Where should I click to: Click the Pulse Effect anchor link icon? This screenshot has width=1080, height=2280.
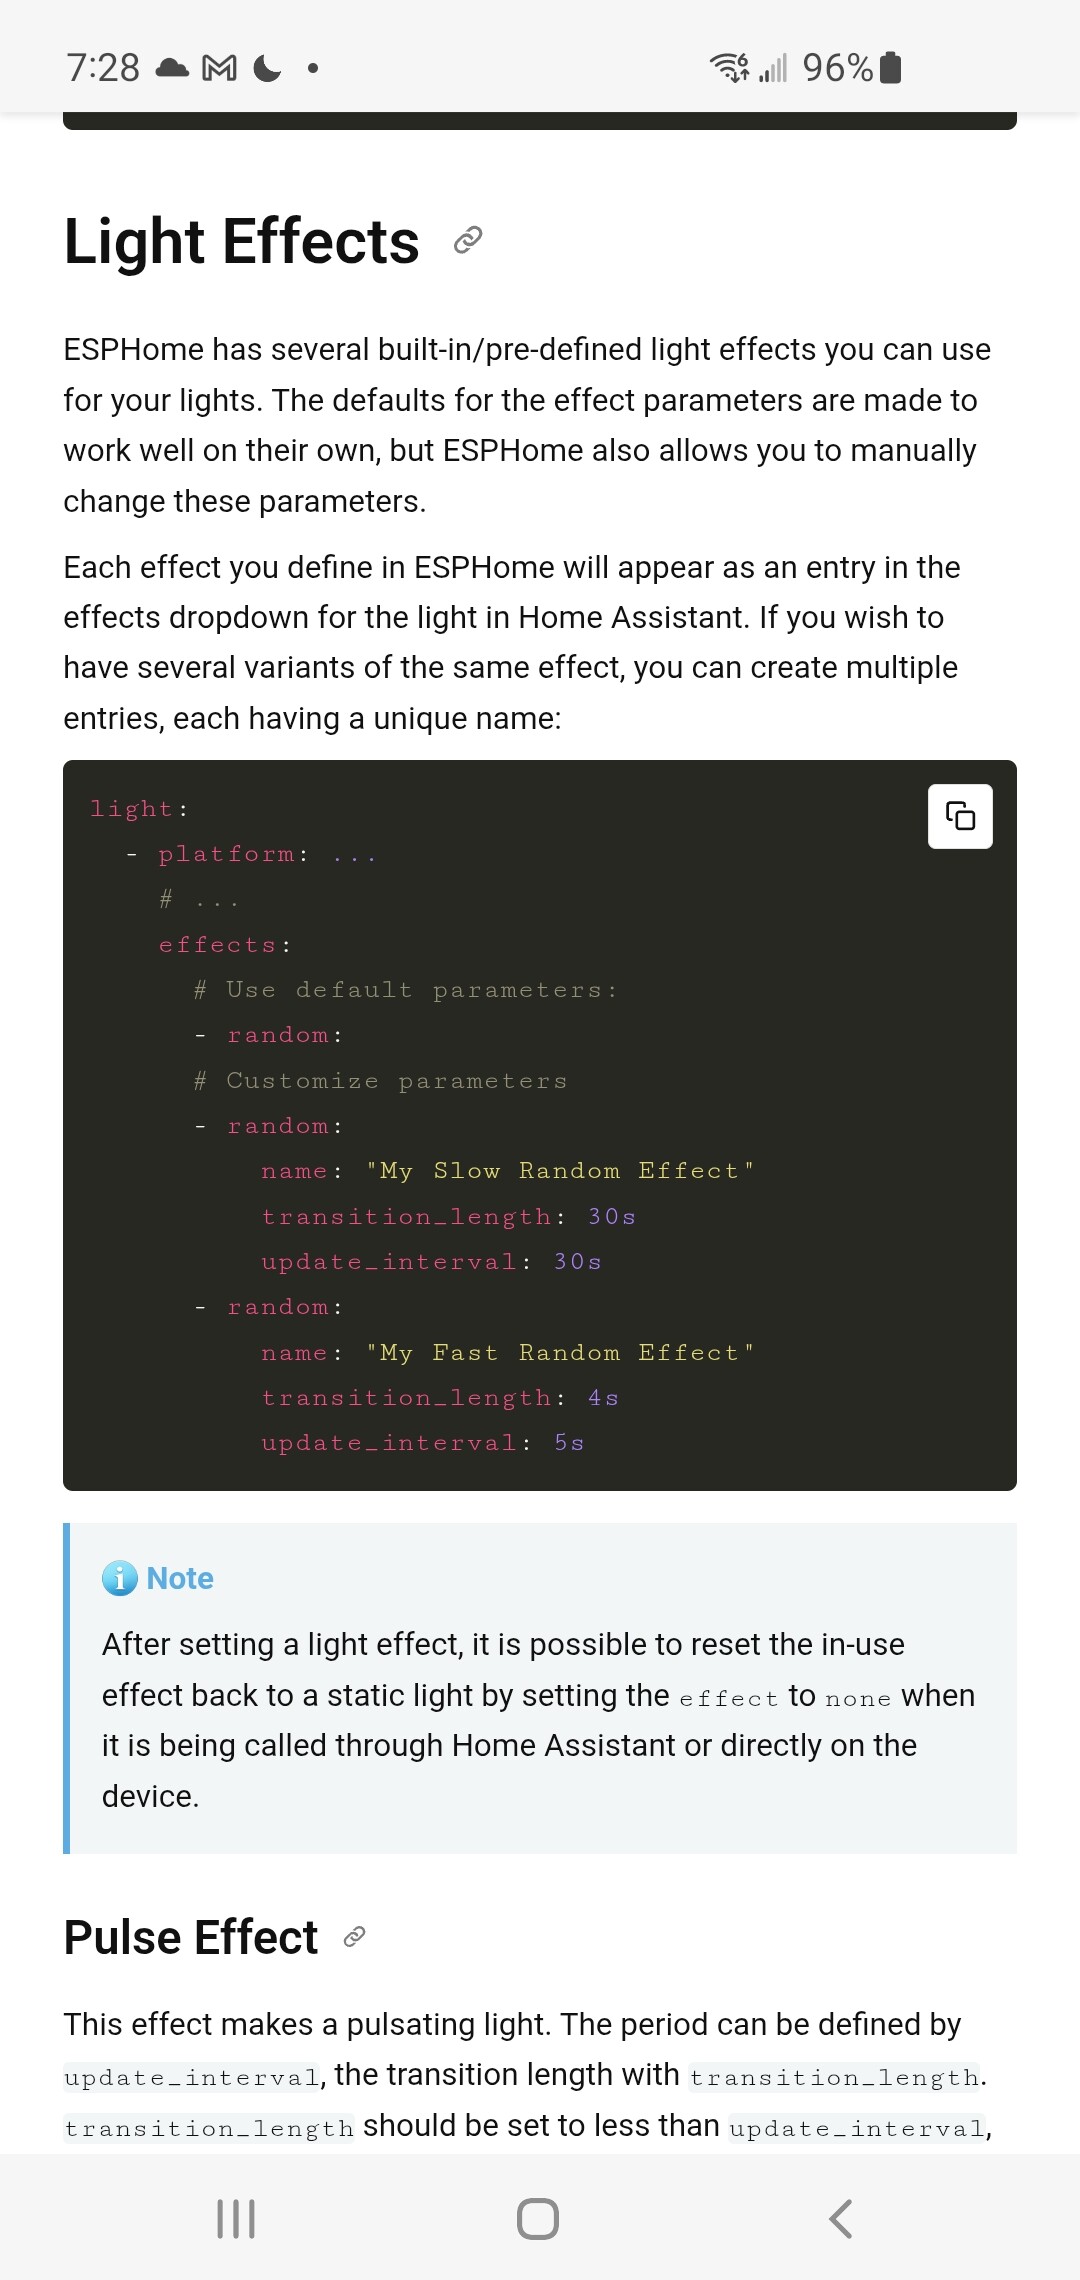[x=354, y=1937]
